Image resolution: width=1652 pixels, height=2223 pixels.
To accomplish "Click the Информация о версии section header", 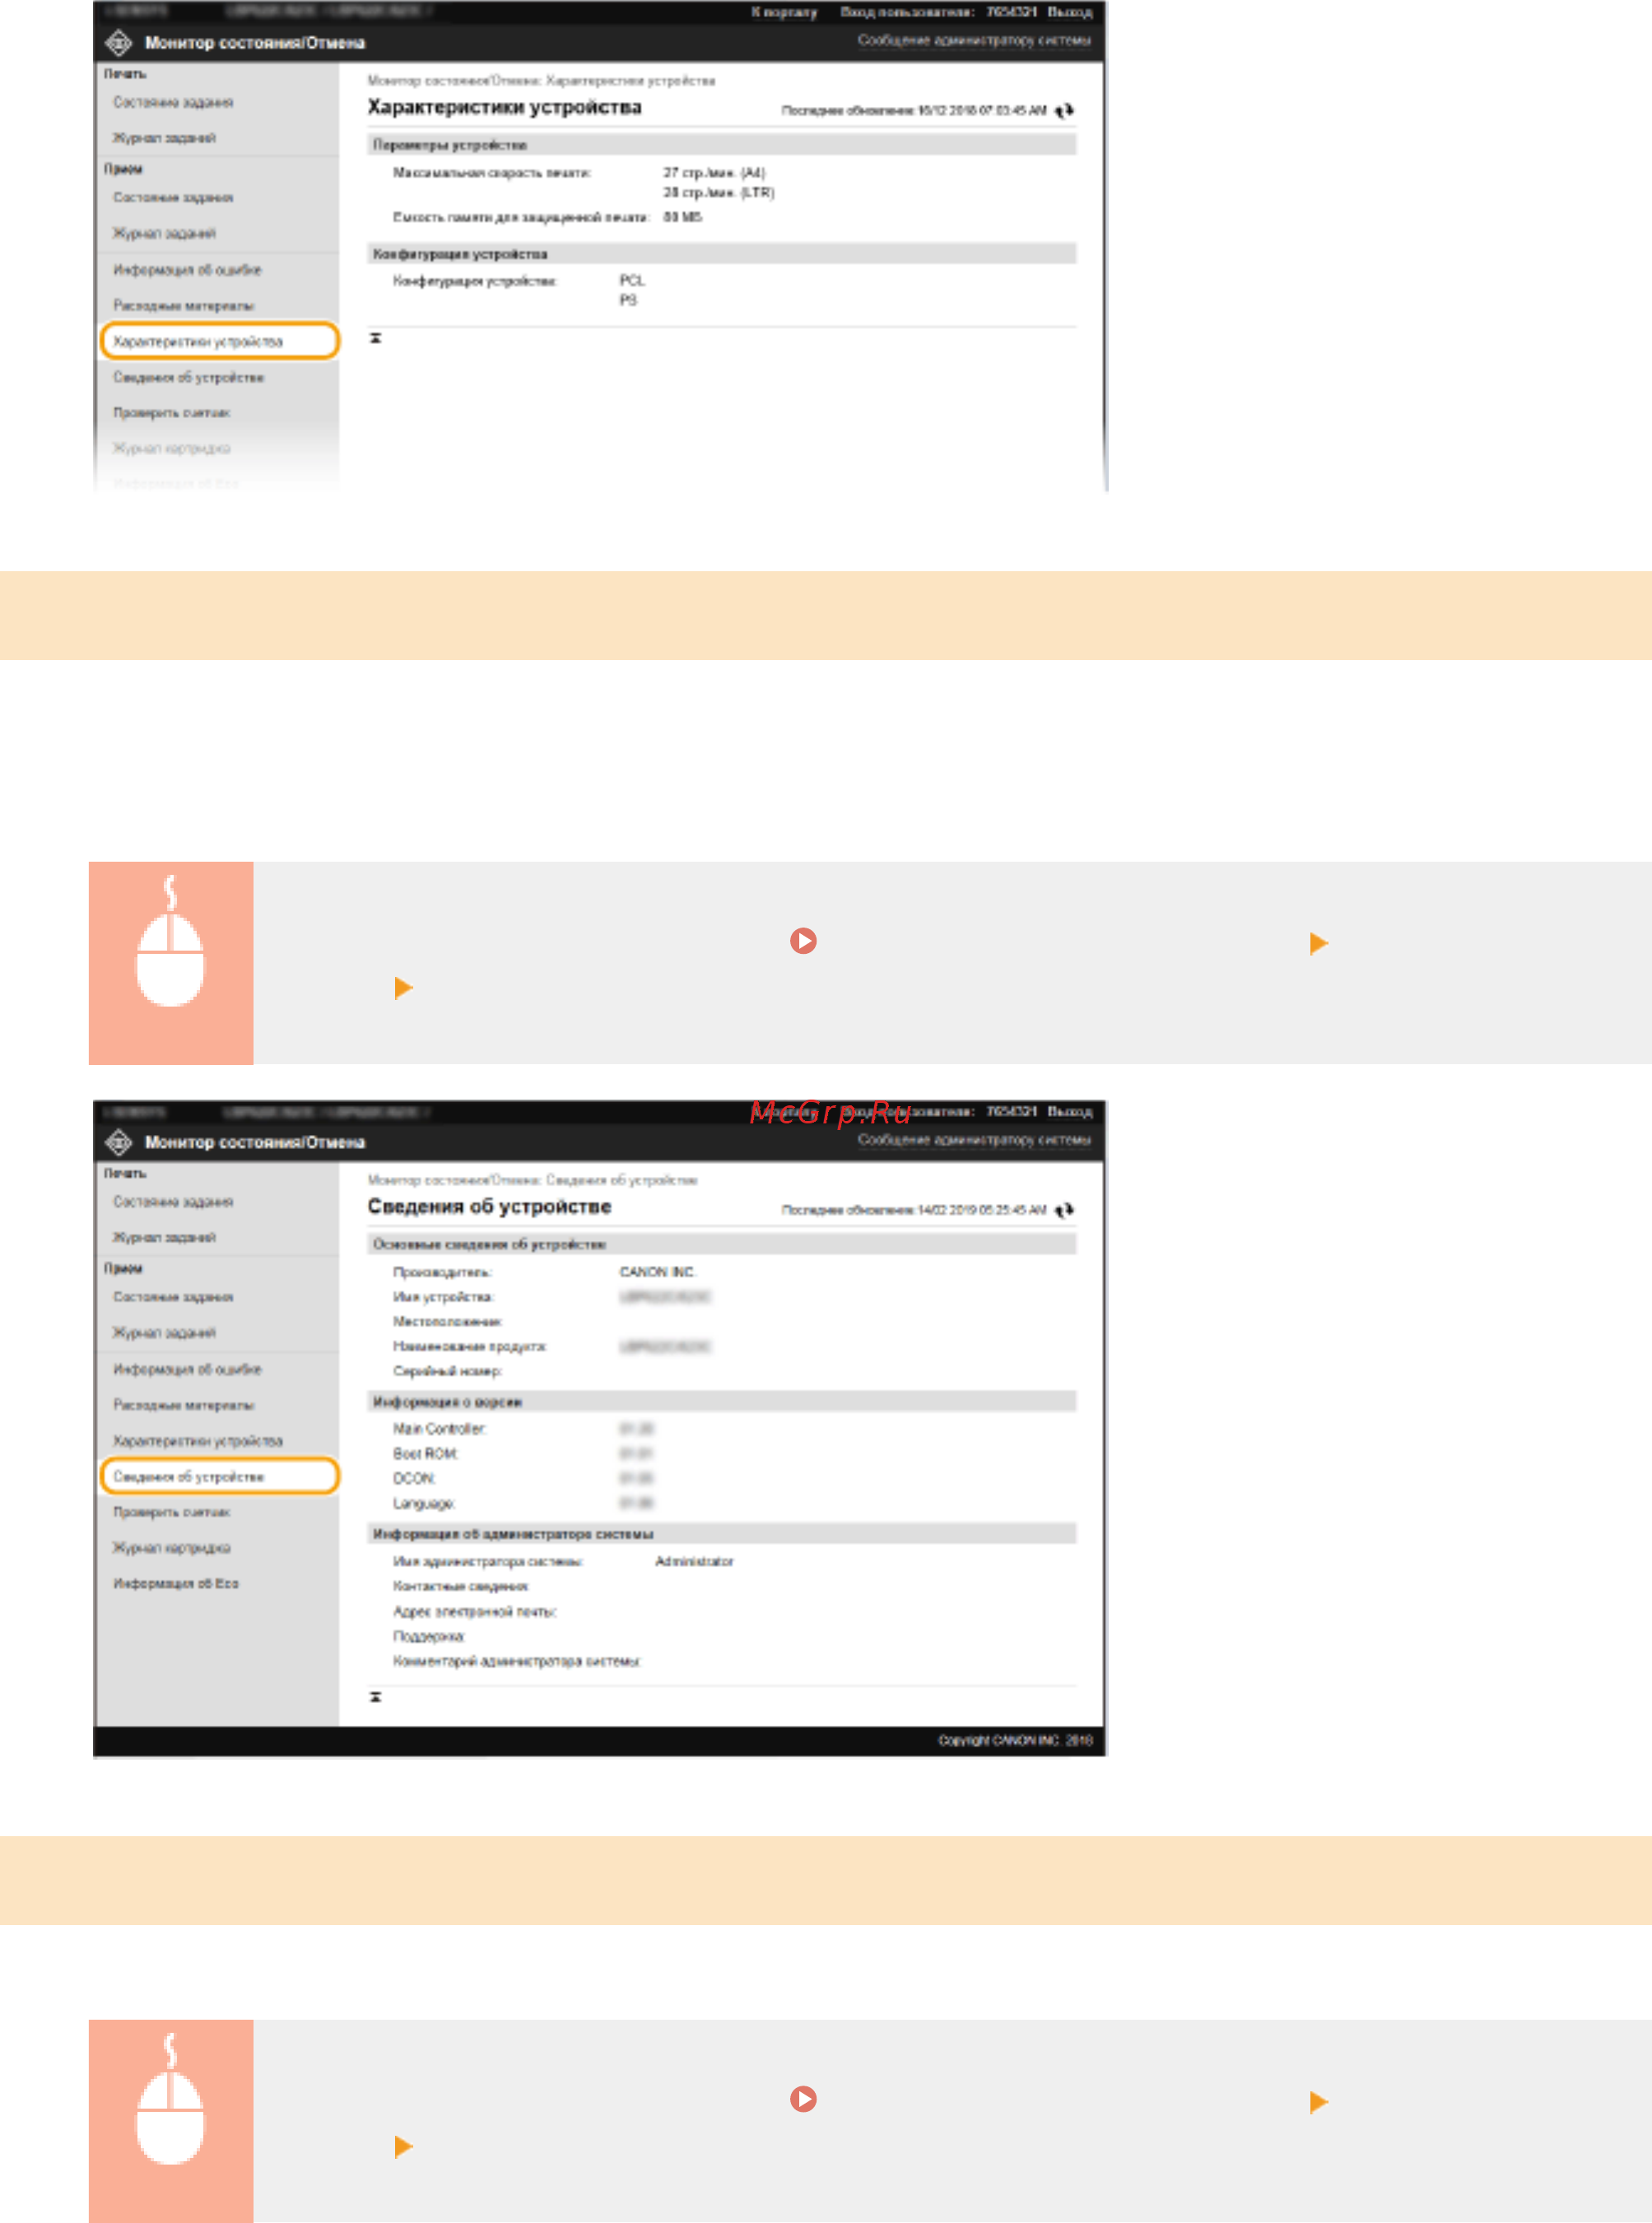I will [721, 1402].
